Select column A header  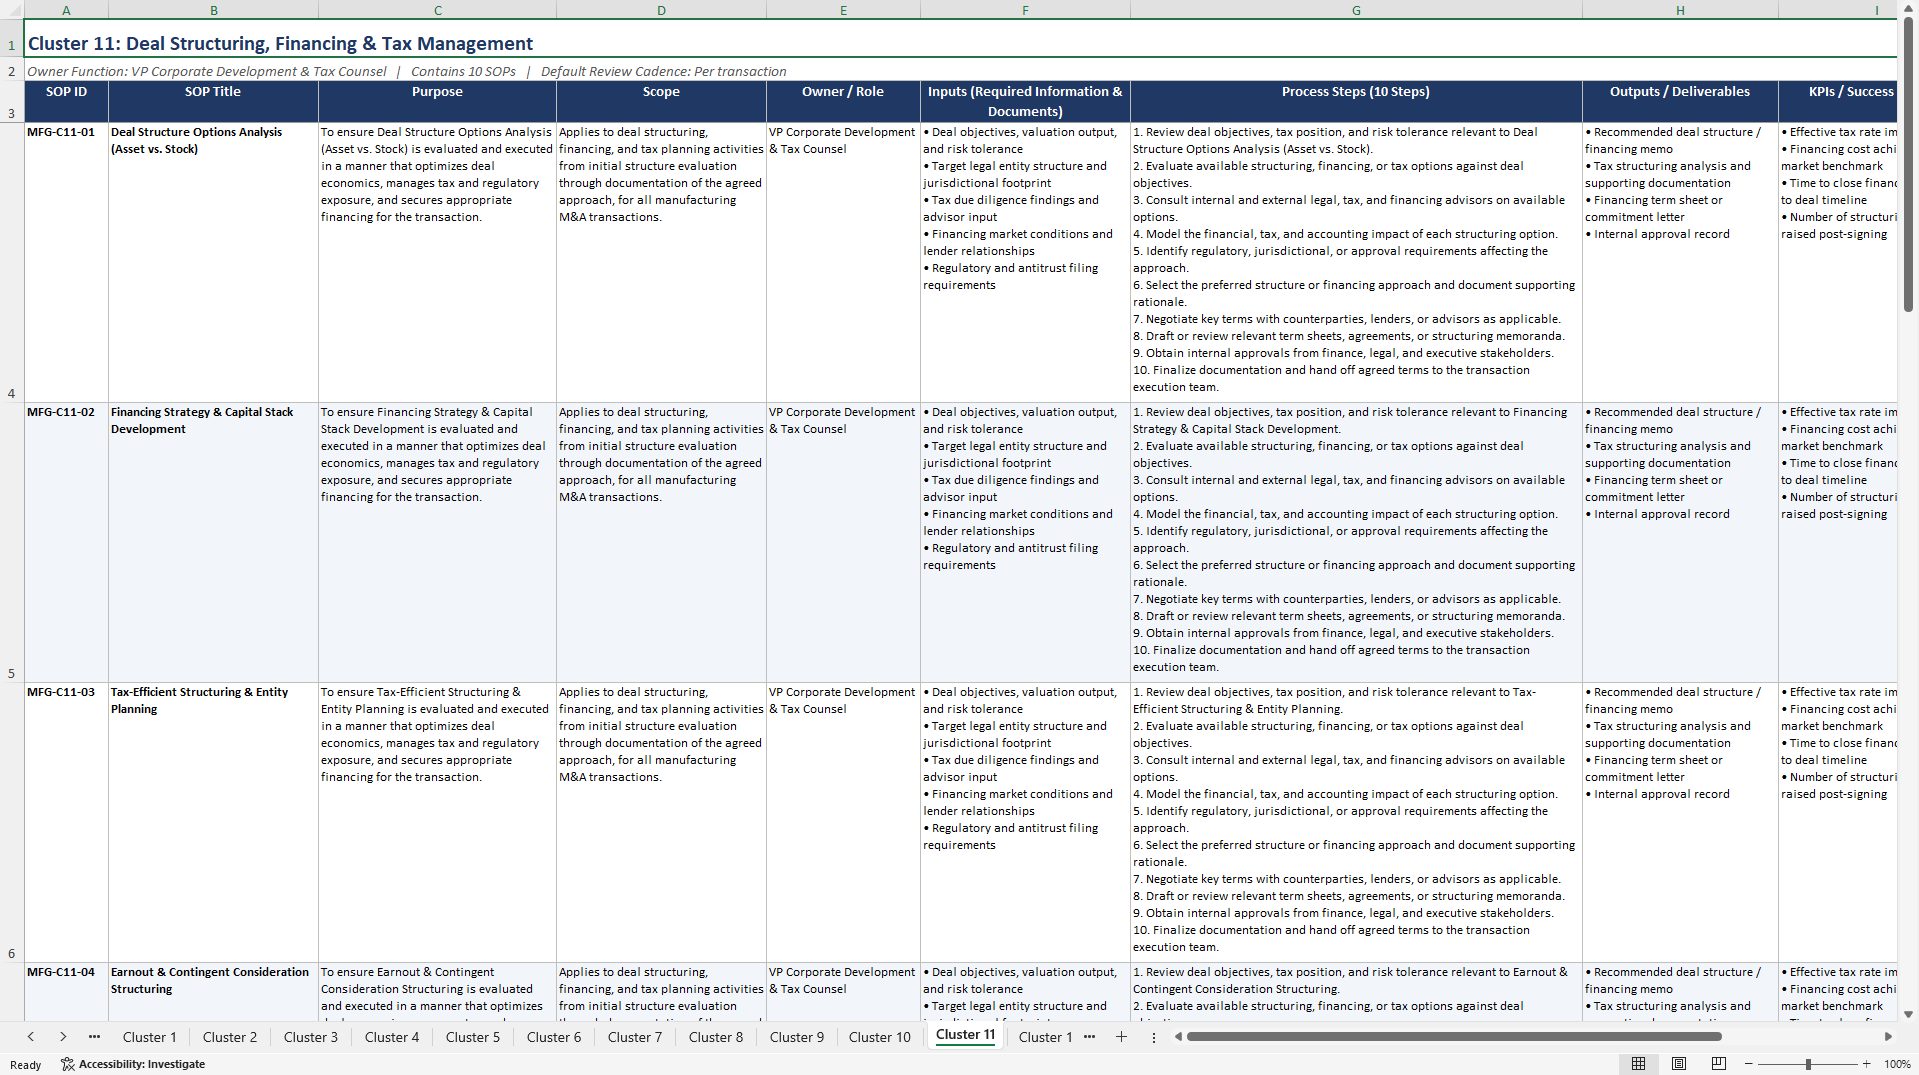pyautogui.click(x=66, y=10)
